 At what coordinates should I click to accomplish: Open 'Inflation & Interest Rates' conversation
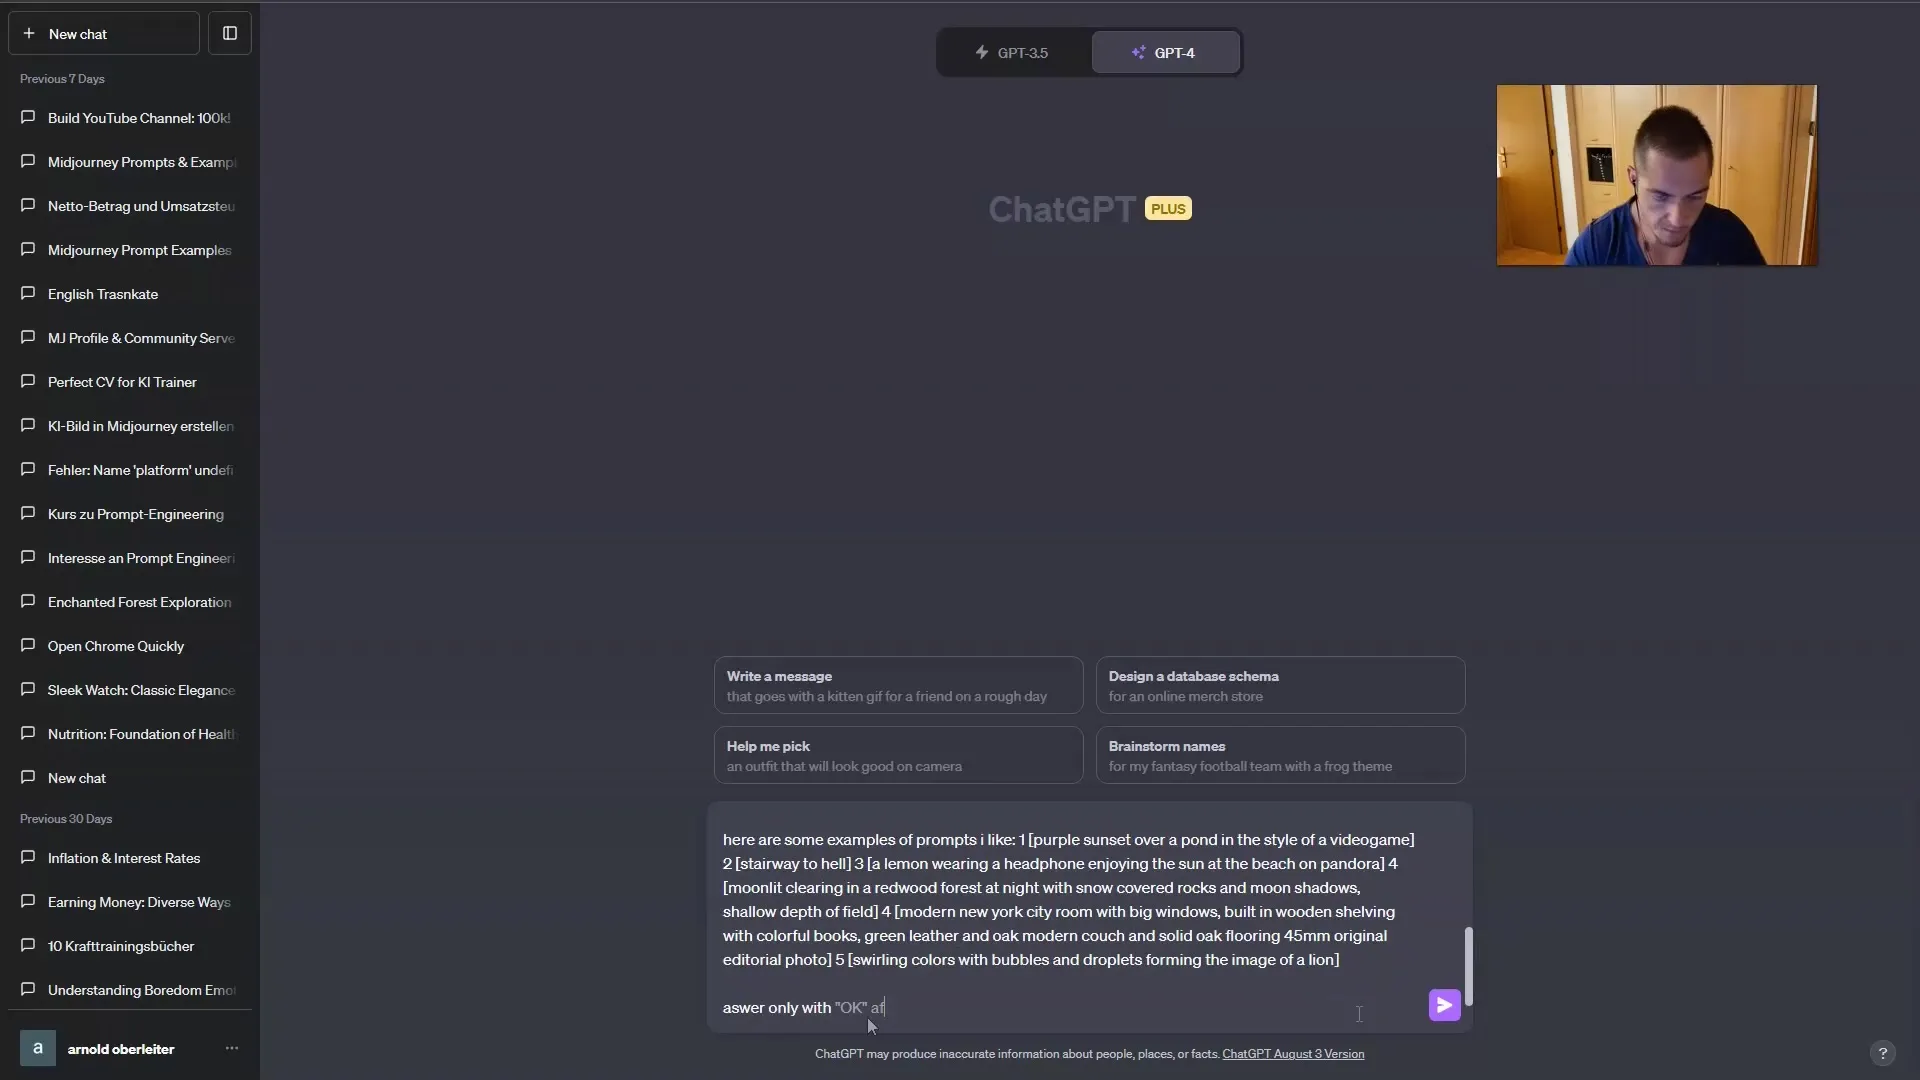coord(124,856)
